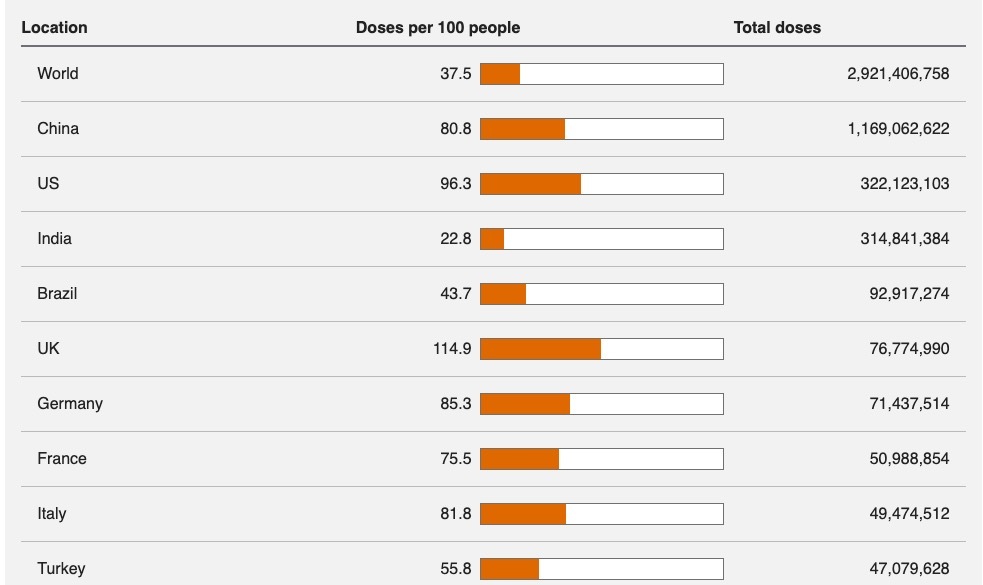Image resolution: width=983 pixels, height=585 pixels.
Task: Click Germany's 85.3 doses value
Action: coord(455,404)
